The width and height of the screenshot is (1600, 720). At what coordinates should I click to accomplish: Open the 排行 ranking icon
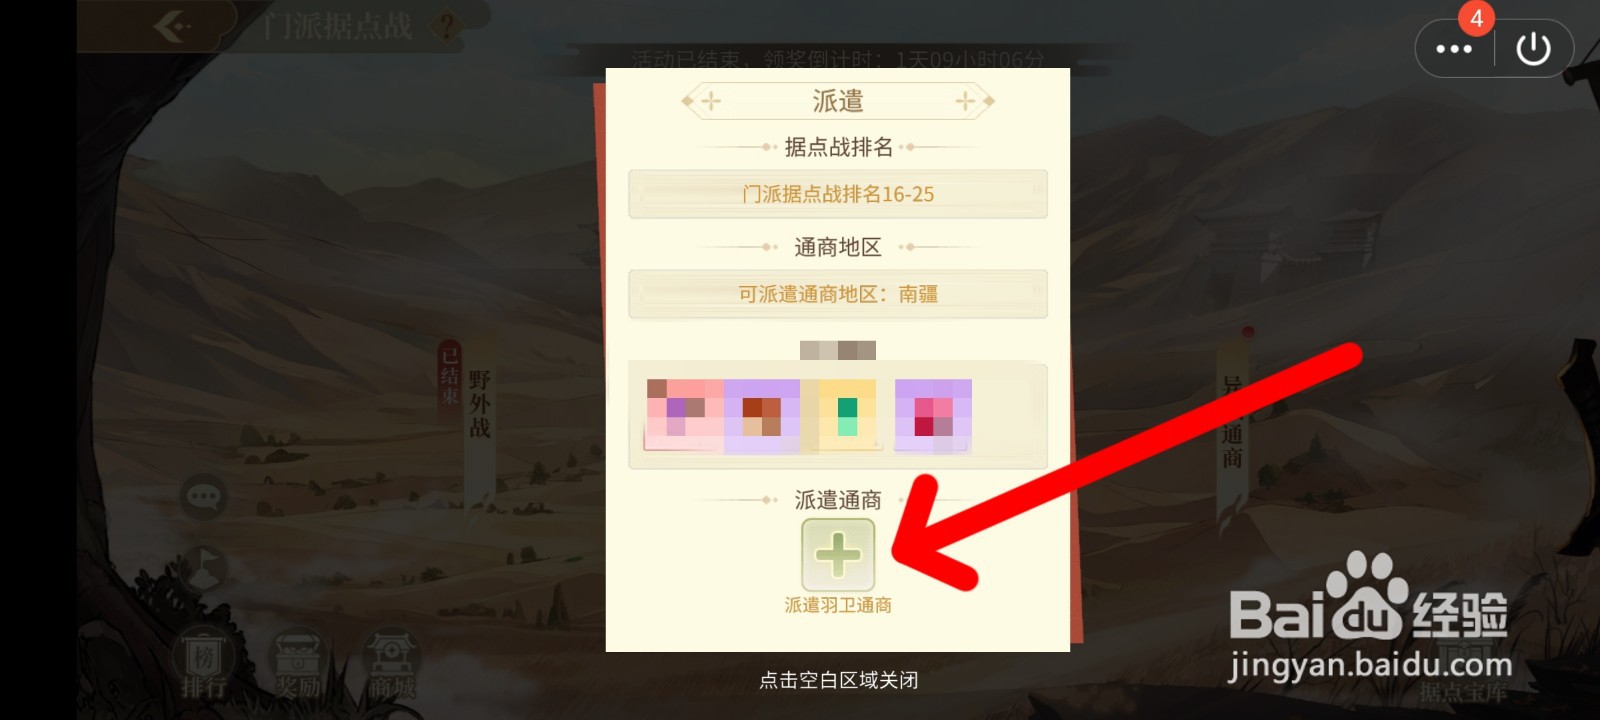[203, 663]
